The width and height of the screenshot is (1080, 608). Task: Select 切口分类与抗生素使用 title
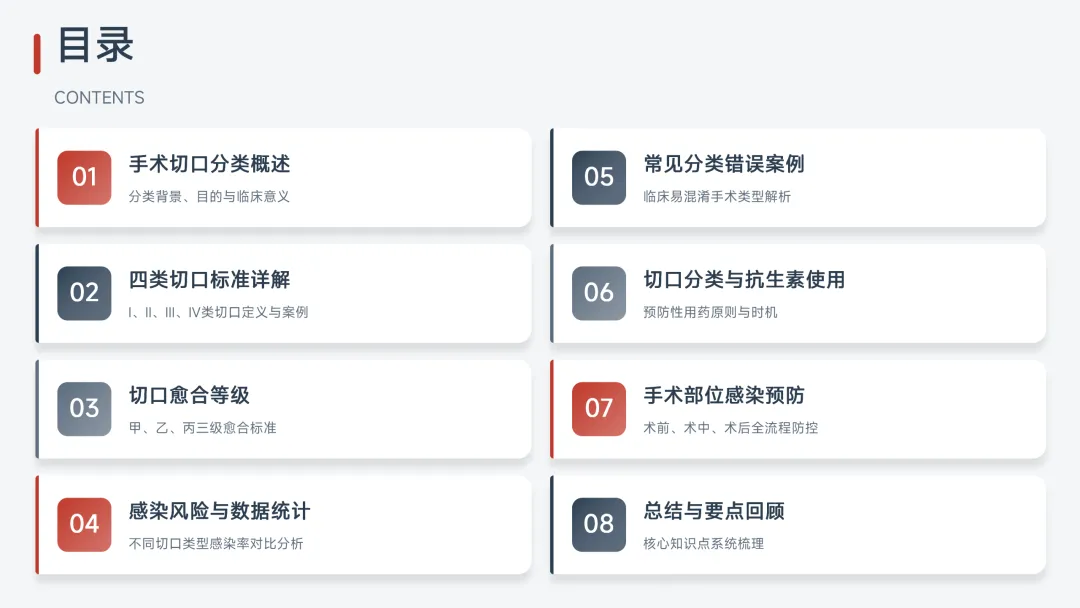(x=744, y=280)
